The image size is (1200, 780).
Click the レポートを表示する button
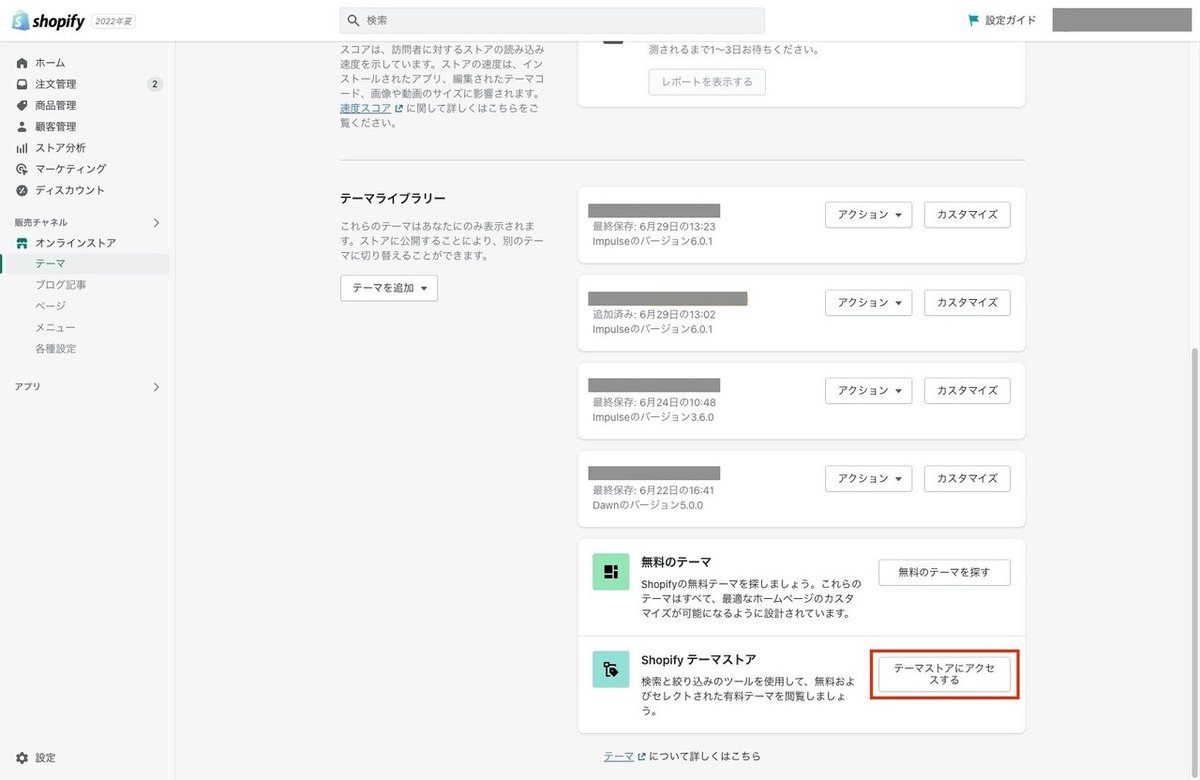pos(707,81)
